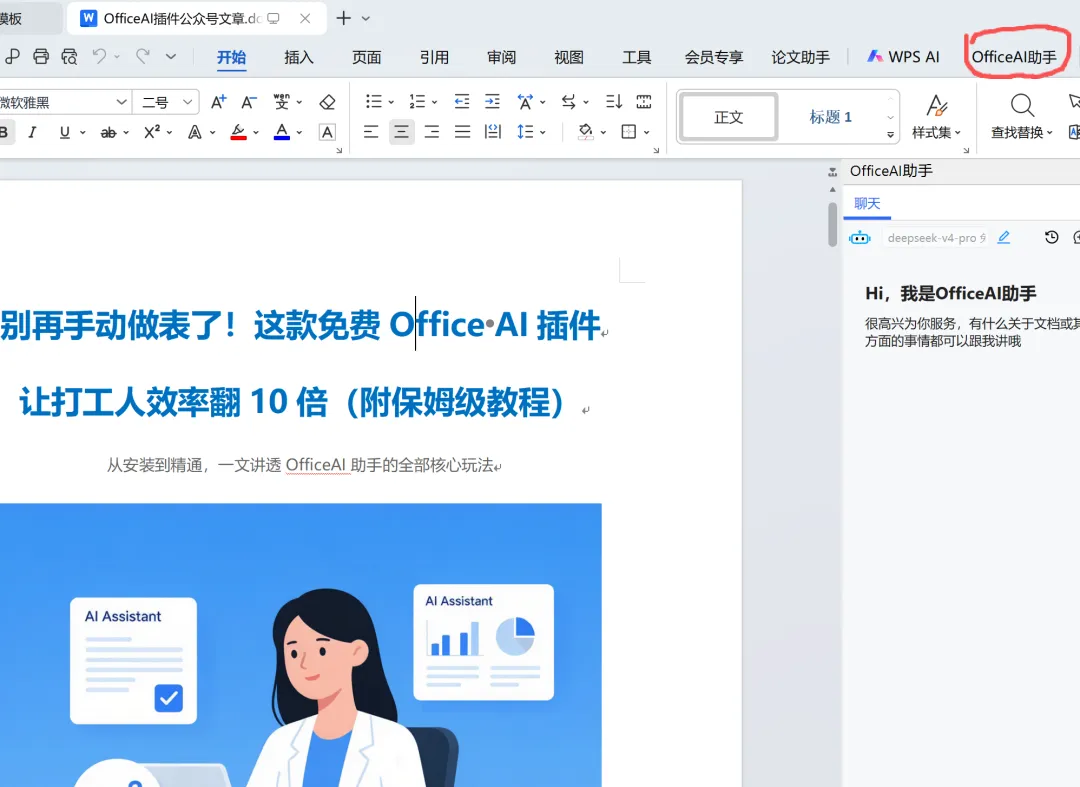Open the paragraph dialog launcher arrow
This screenshot has width=1080, height=787.
[656, 150]
